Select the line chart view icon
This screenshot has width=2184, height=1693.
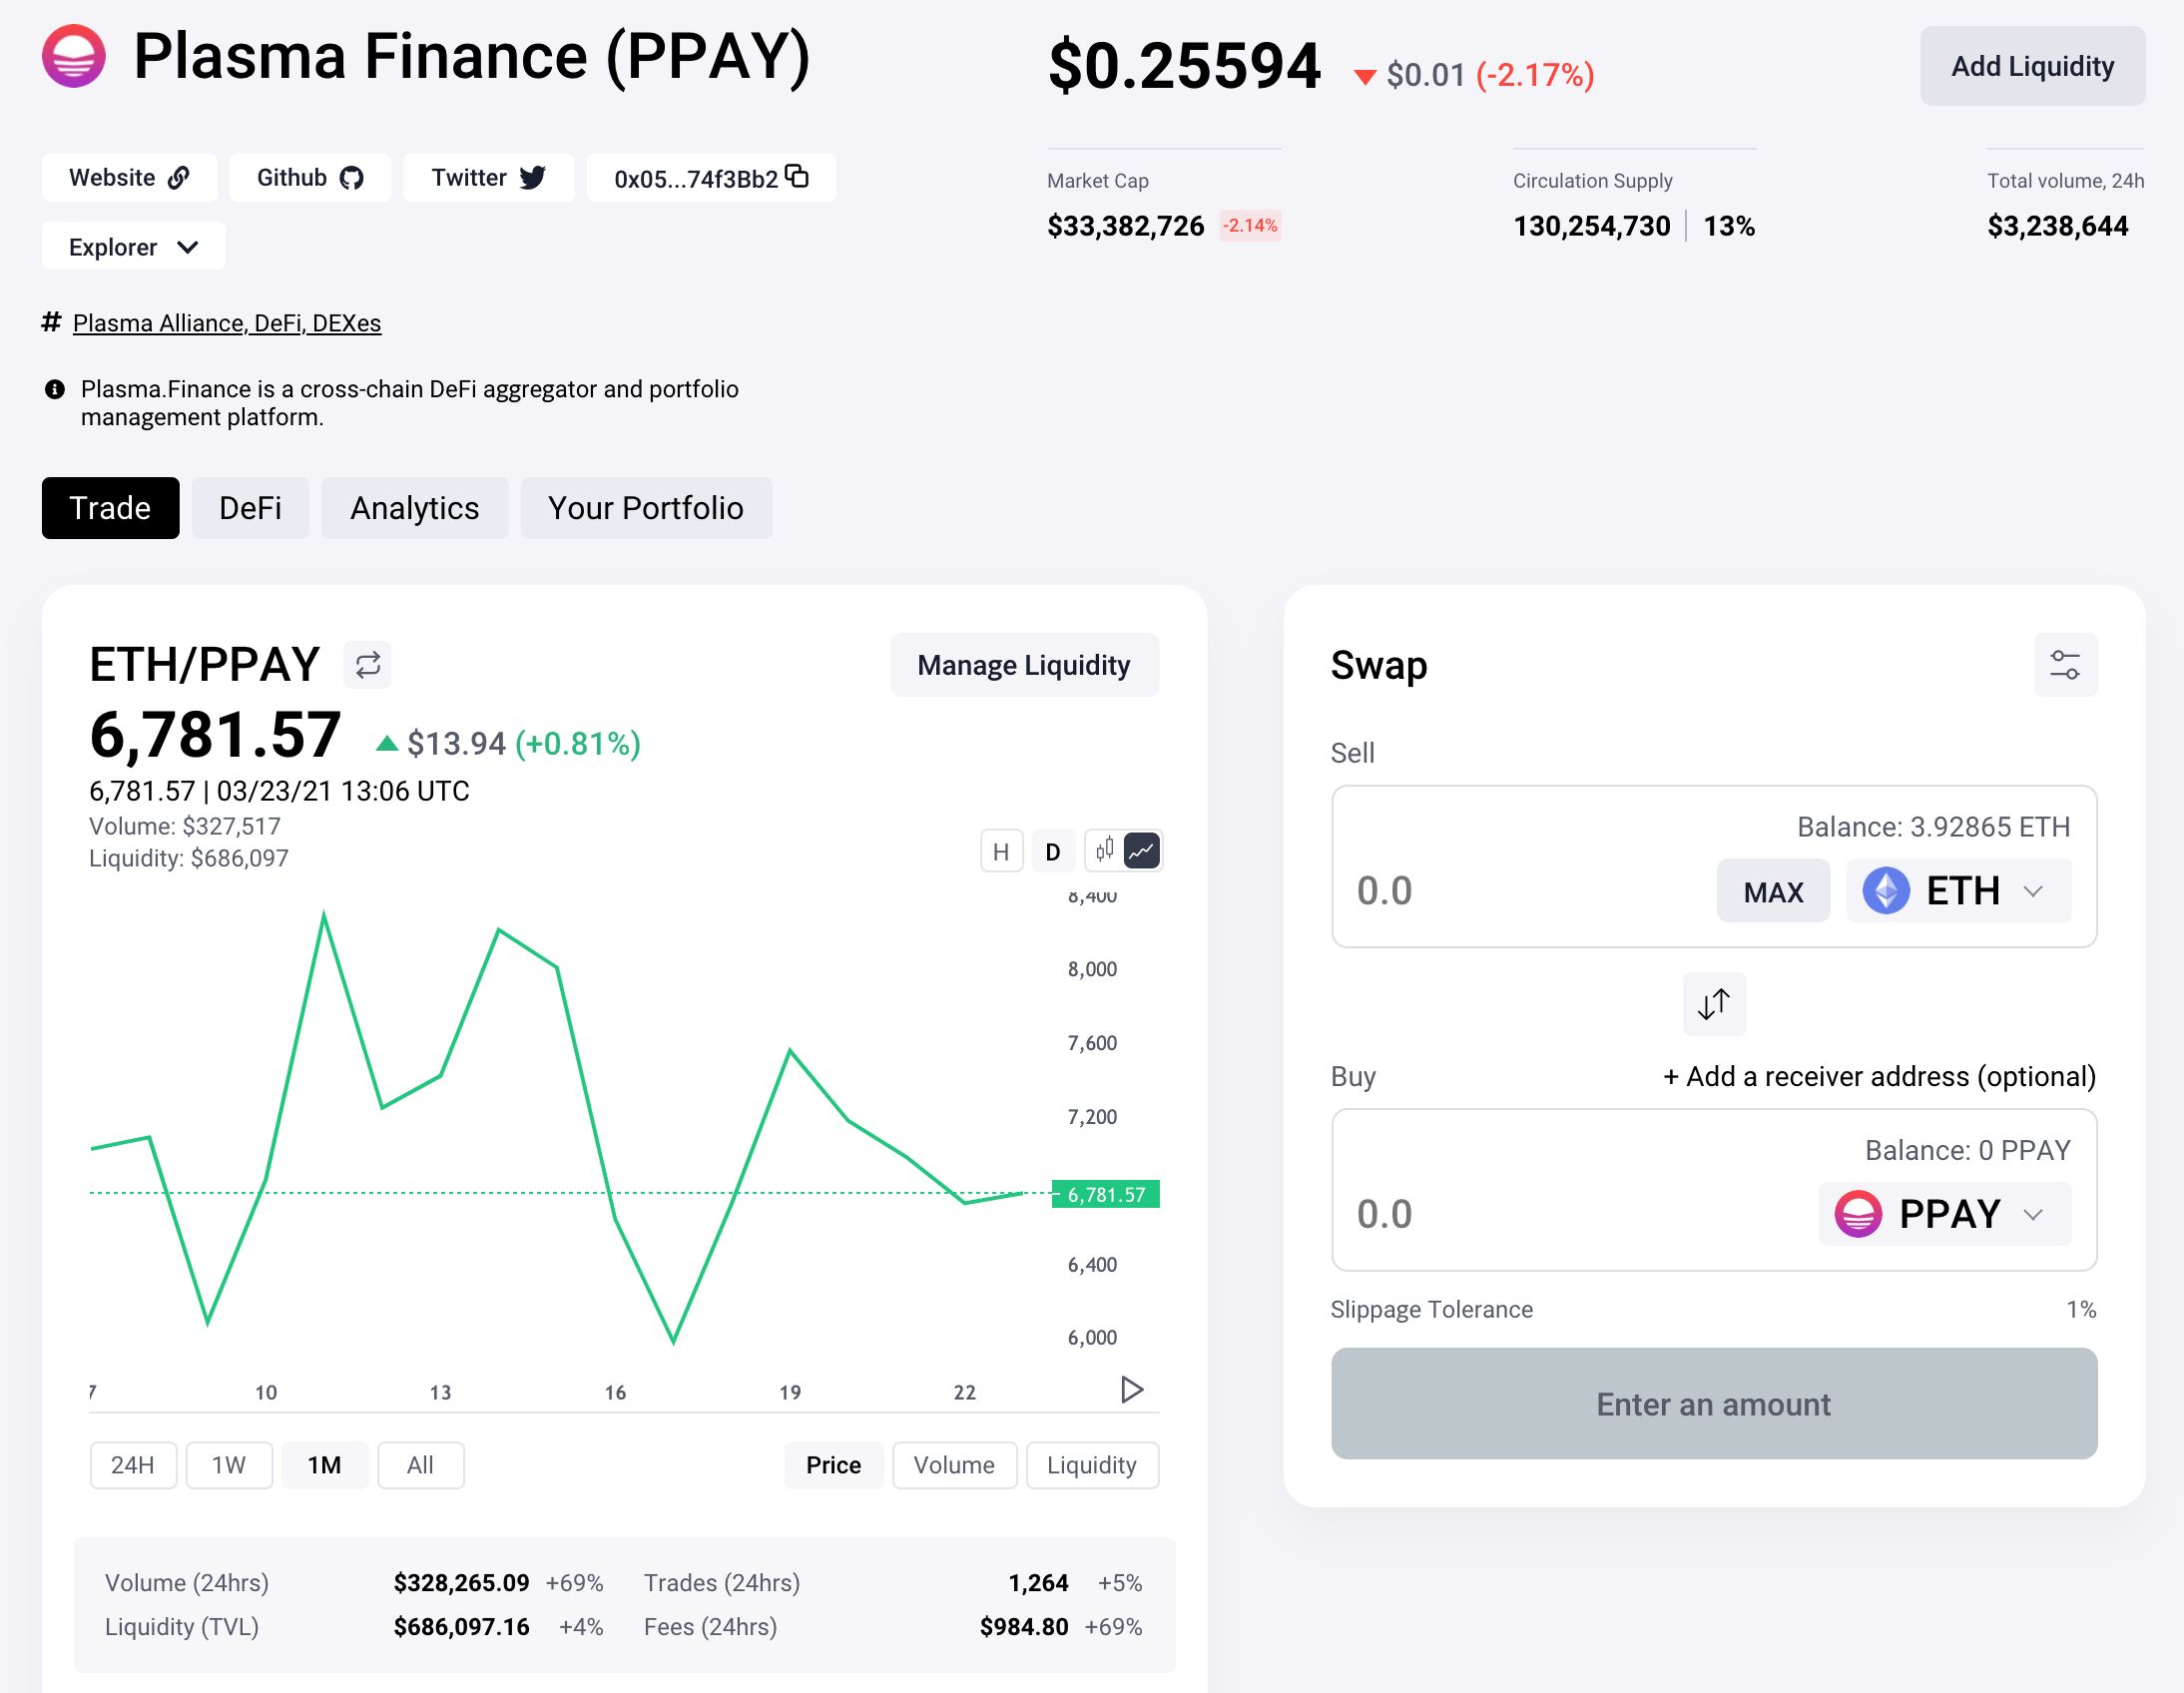[x=1142, y=851]
